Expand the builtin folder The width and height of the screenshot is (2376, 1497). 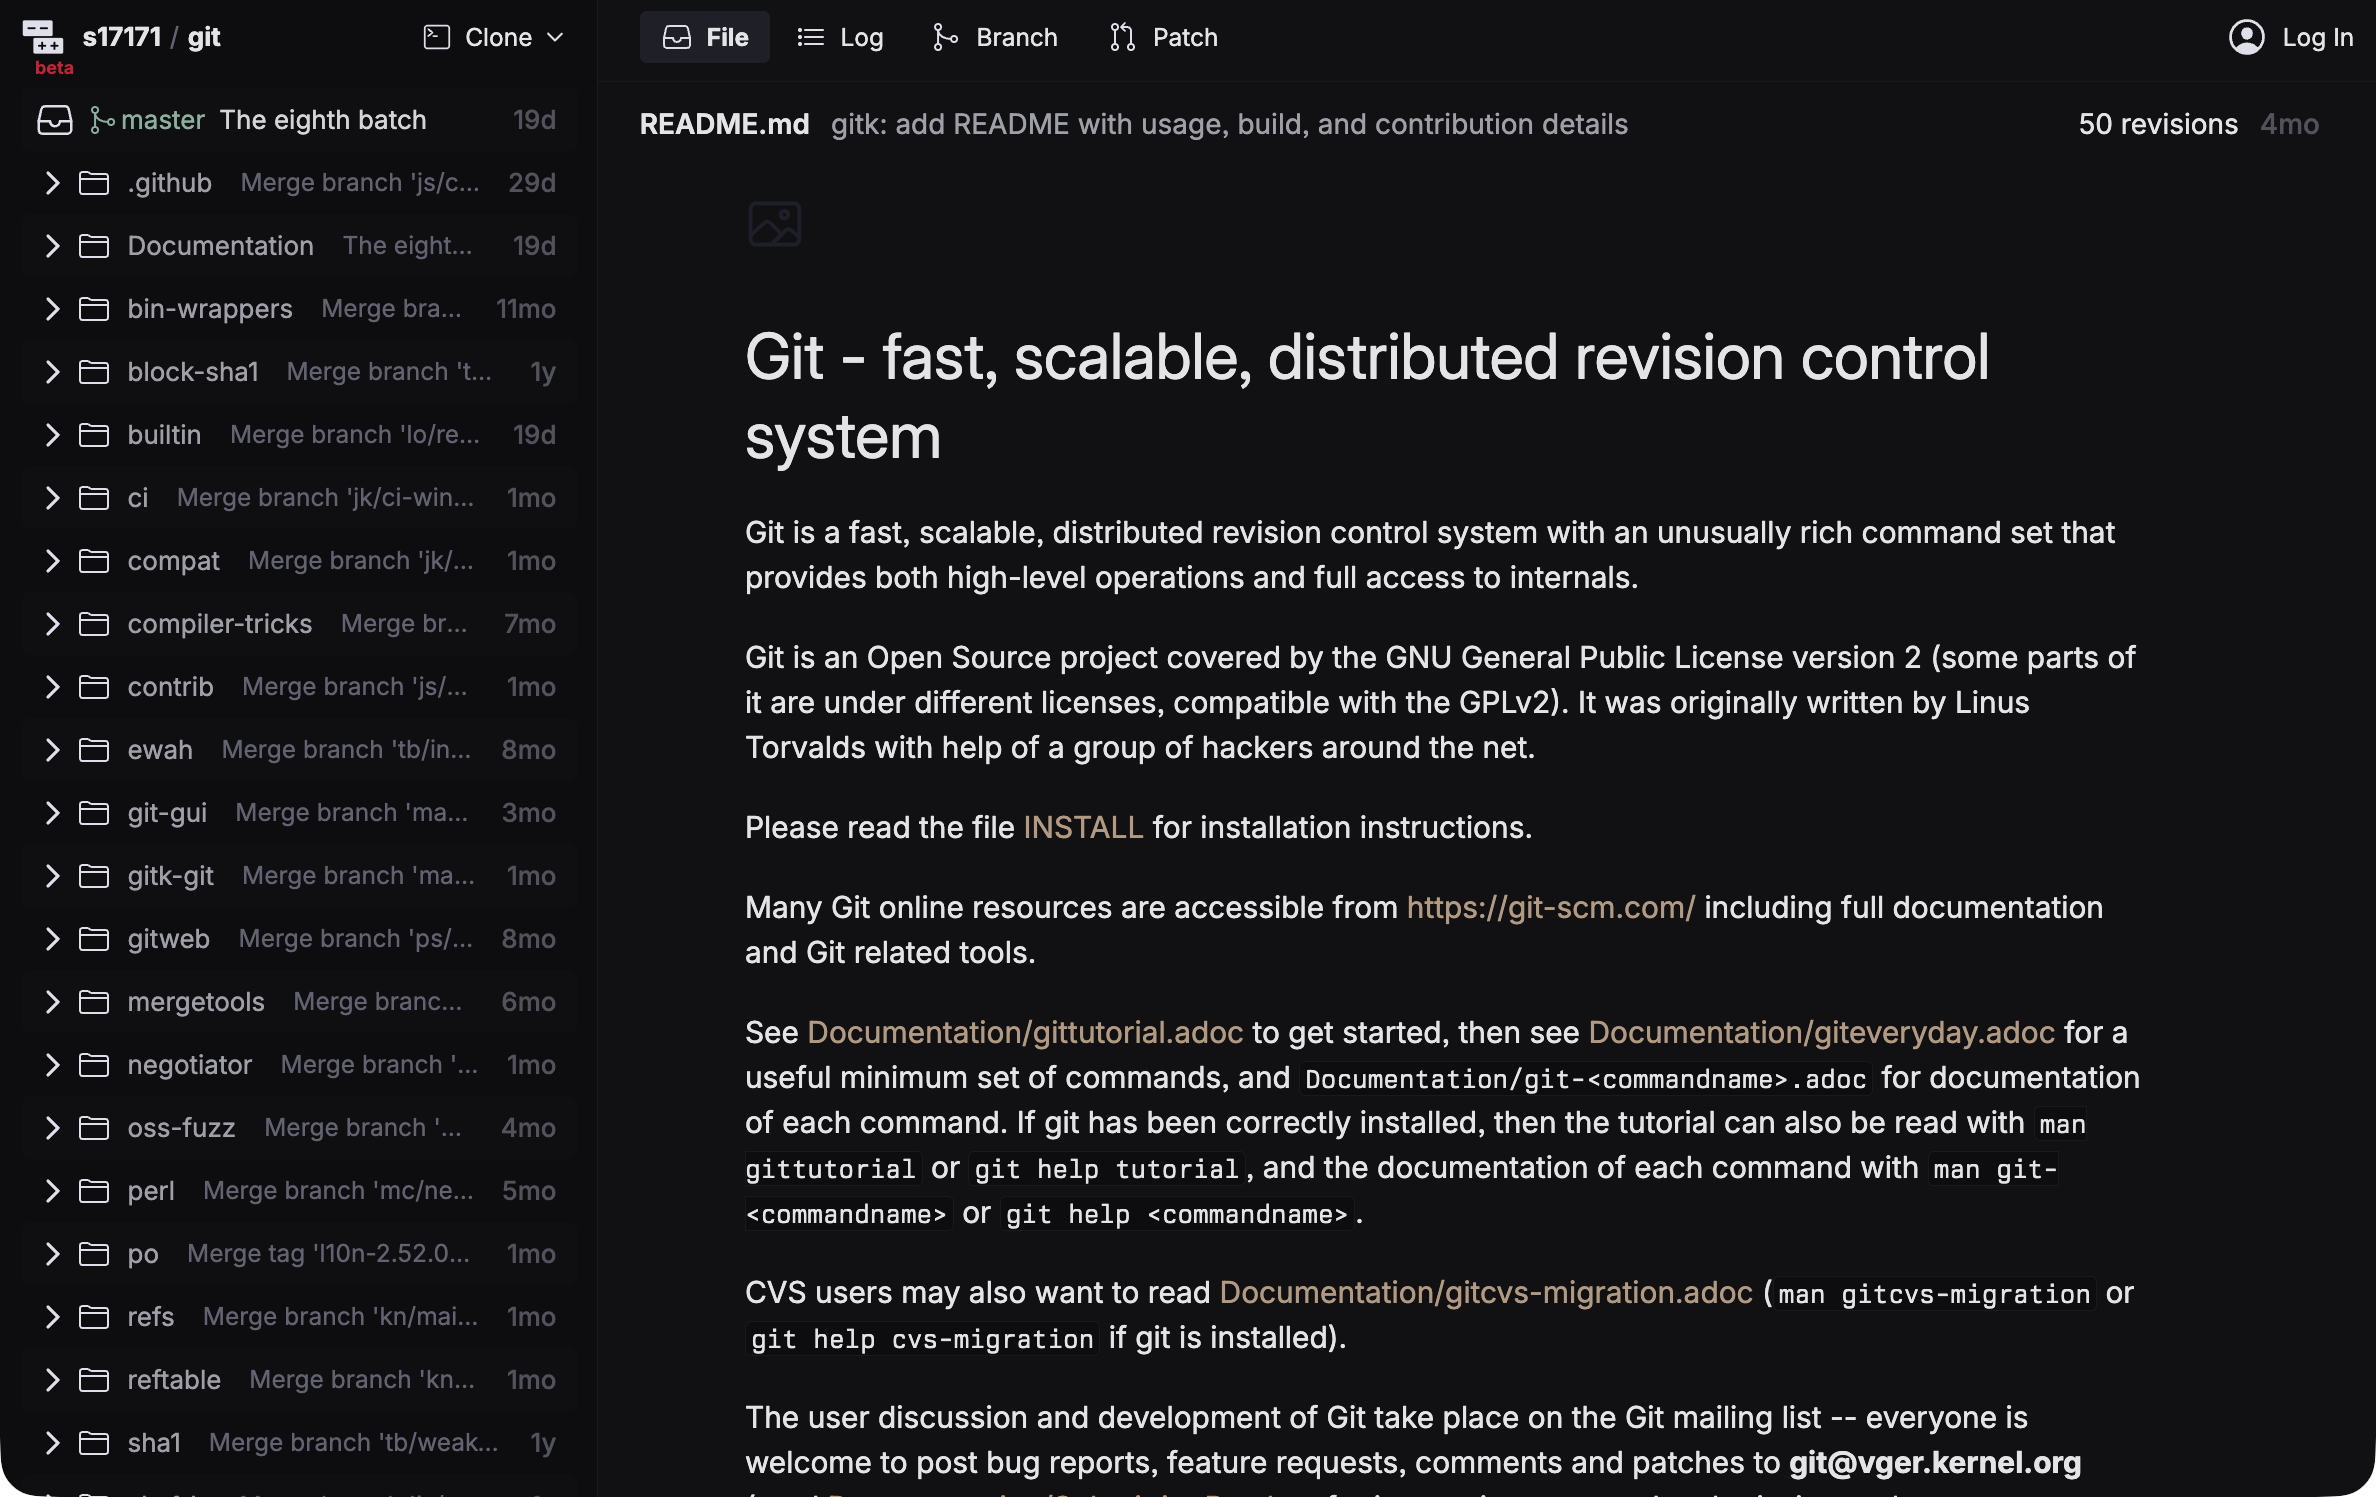click(52, 435)
